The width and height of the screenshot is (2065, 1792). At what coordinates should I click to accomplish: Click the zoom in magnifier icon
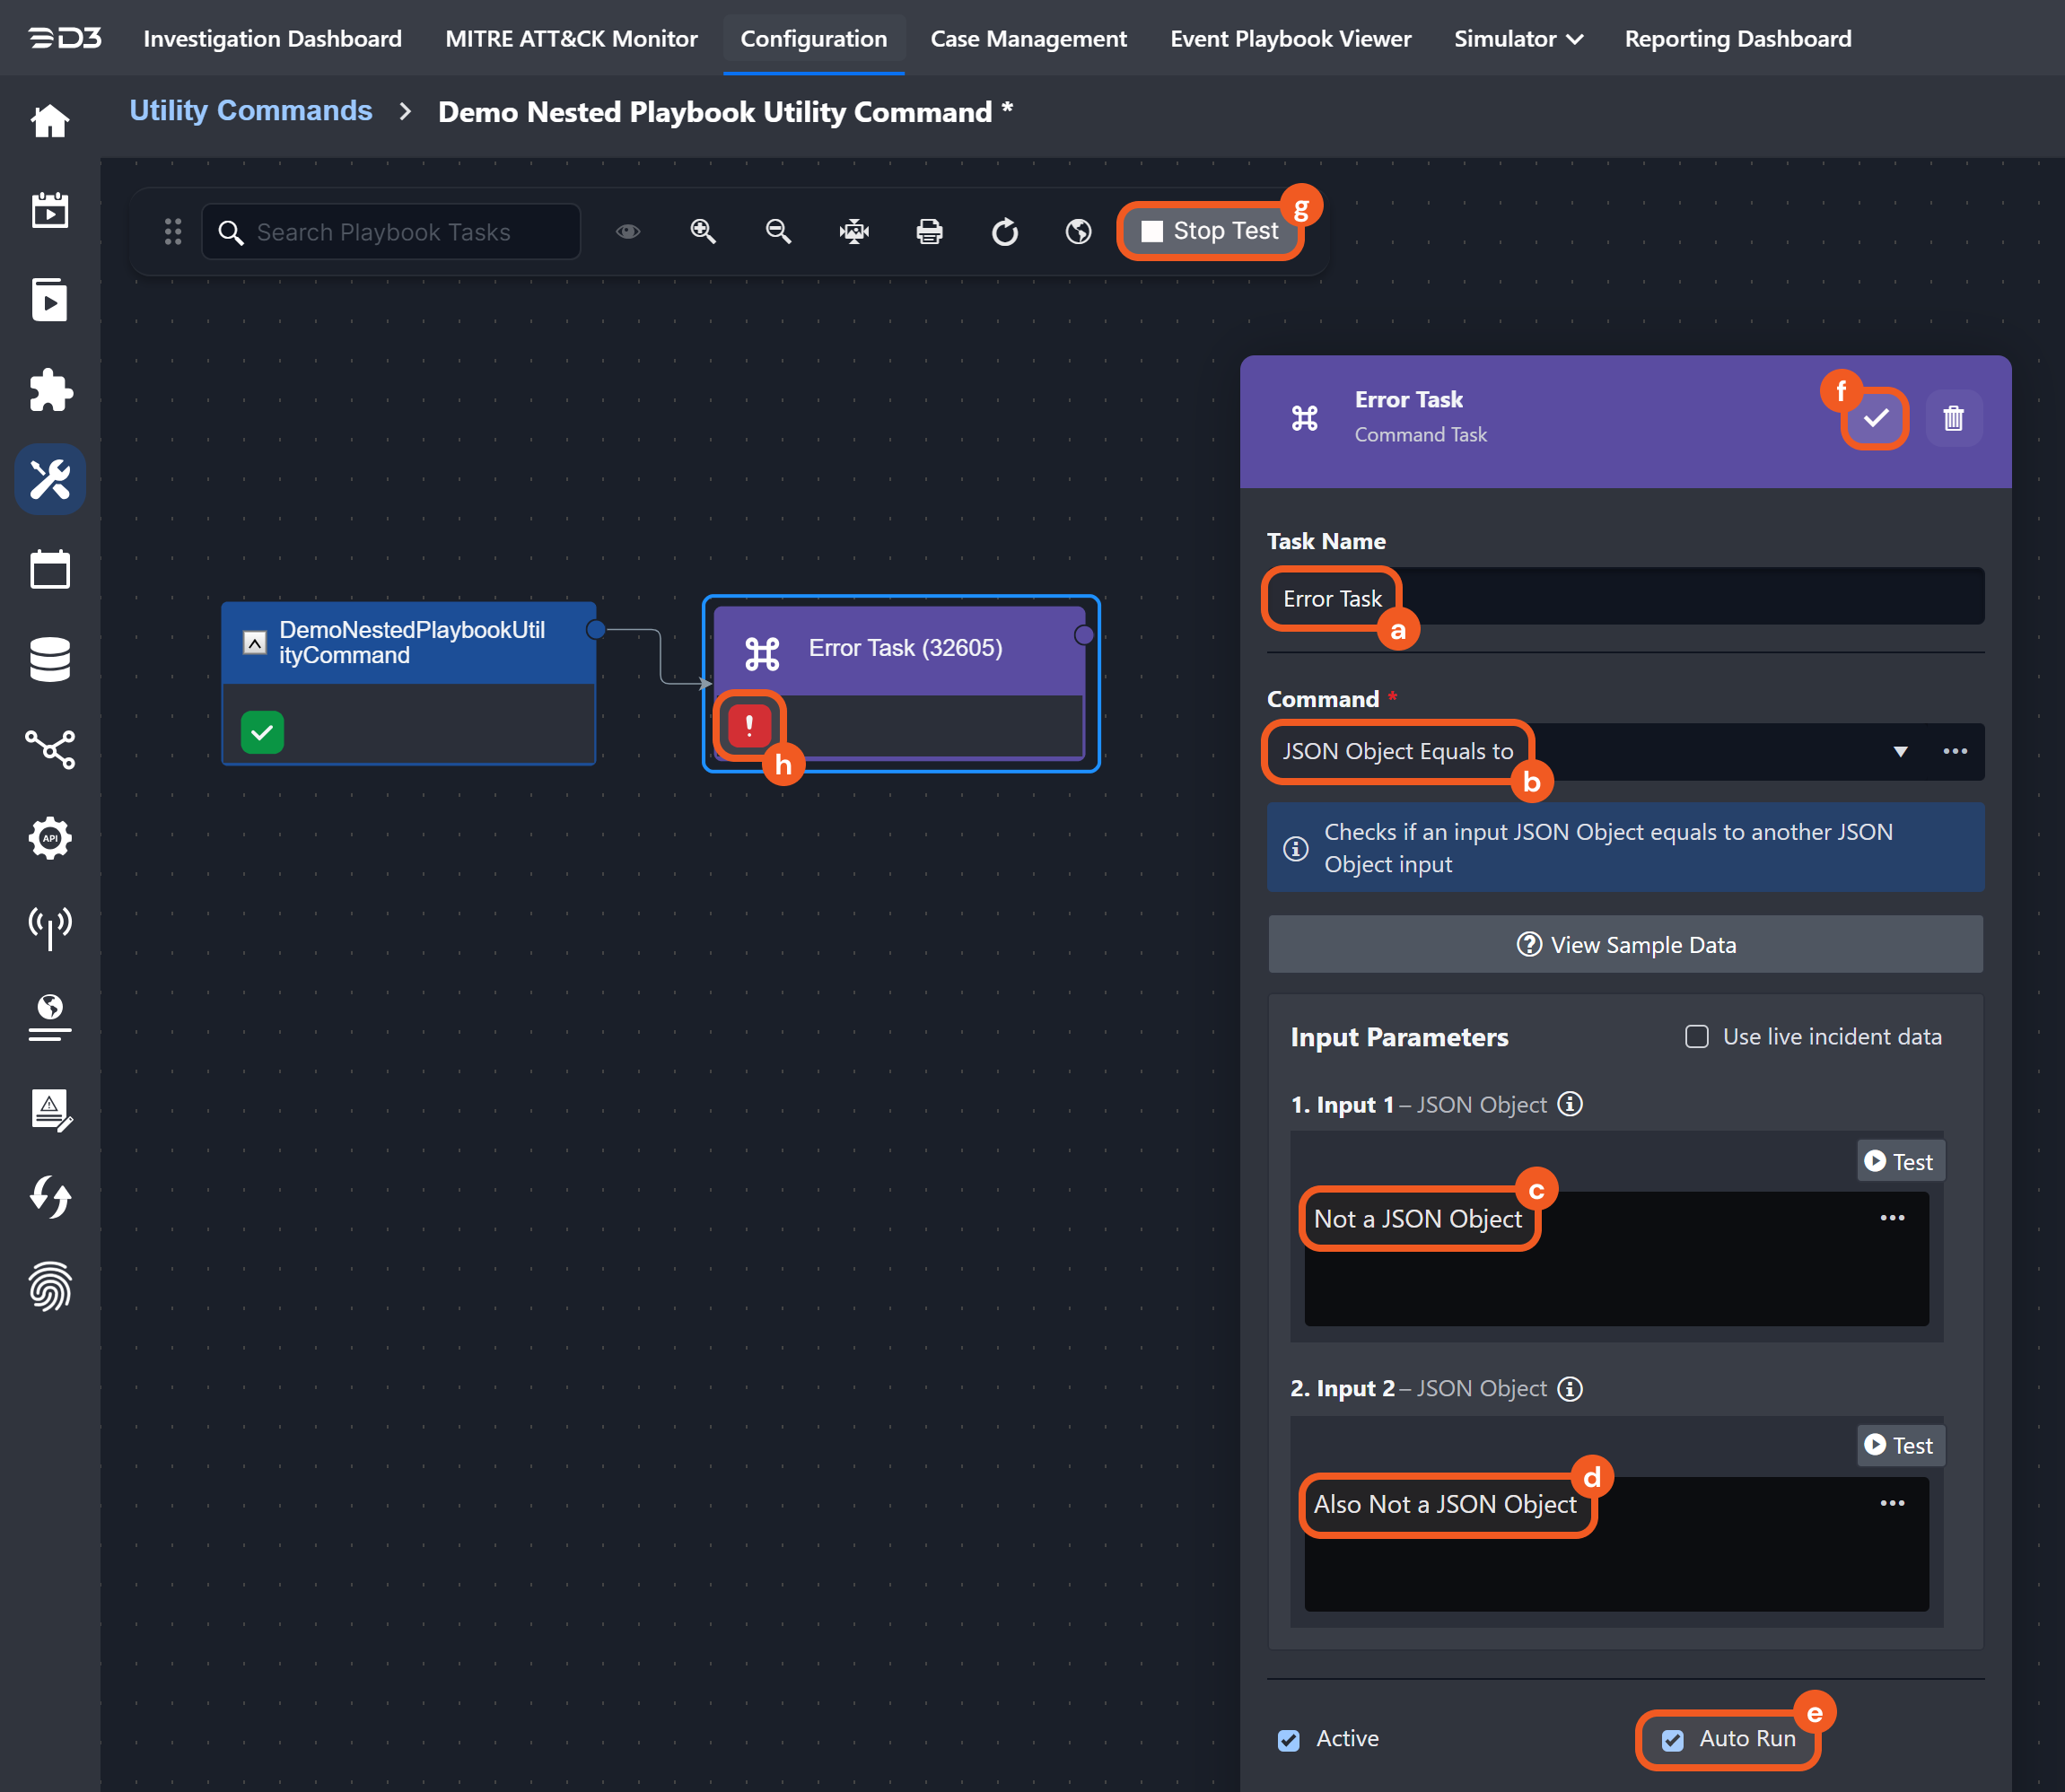703,232
